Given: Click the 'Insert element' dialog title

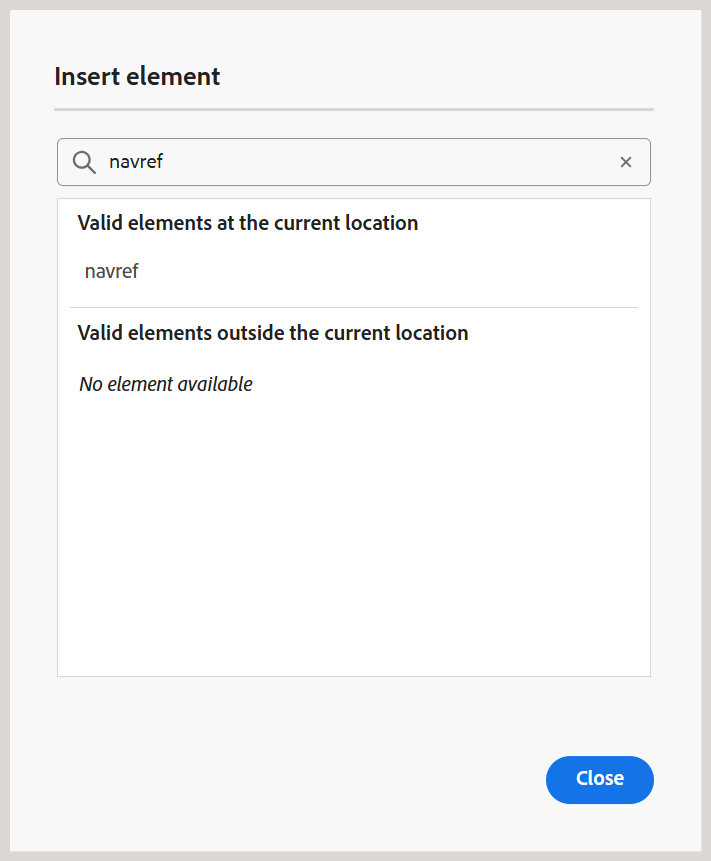Looking at the screenshot, I should [137, 76].
